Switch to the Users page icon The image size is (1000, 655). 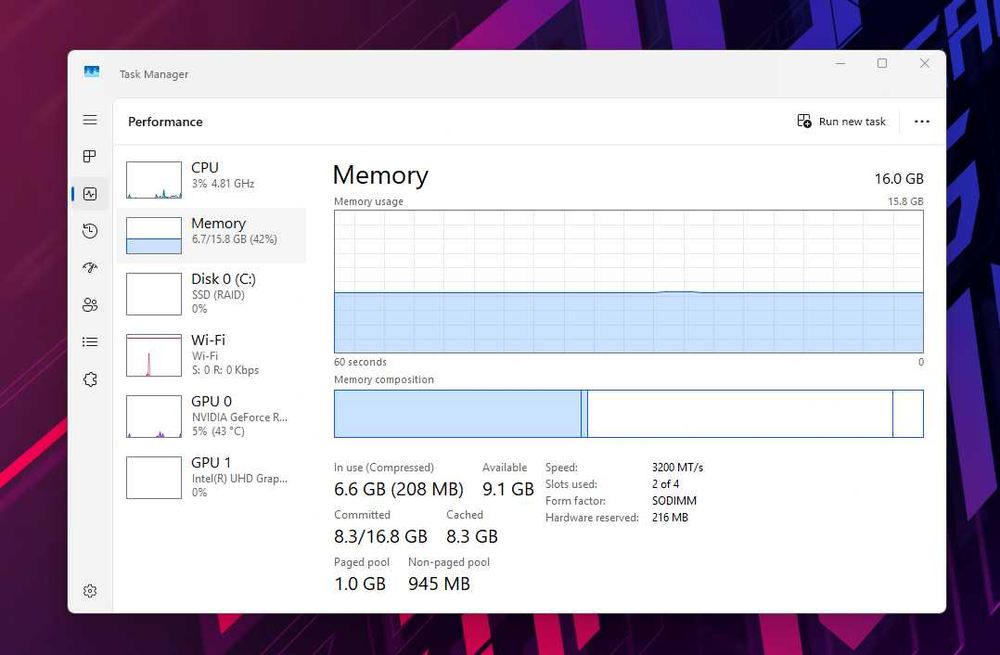pos(90,305)
